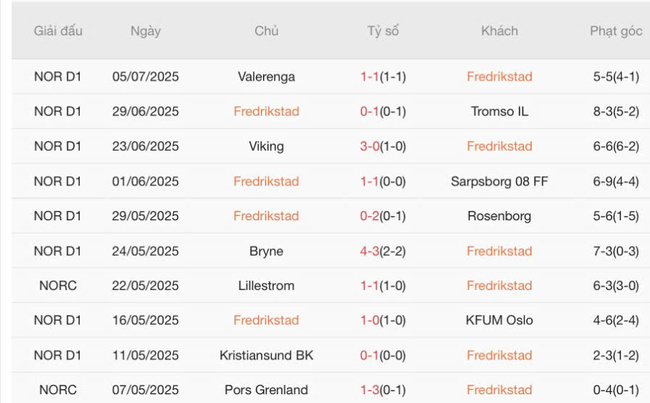The width and height of the screenshot is (650, 403).
Task: Open the Bryne team link
Action: tap(266, 251)
